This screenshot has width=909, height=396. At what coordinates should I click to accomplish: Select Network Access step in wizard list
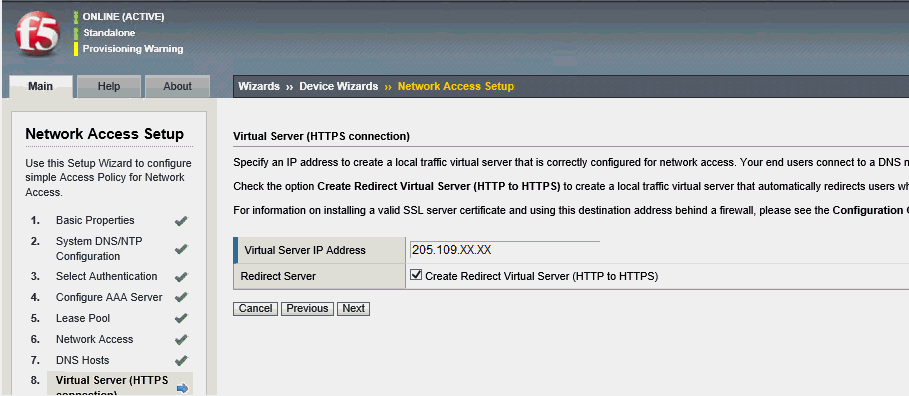(94, 339)
